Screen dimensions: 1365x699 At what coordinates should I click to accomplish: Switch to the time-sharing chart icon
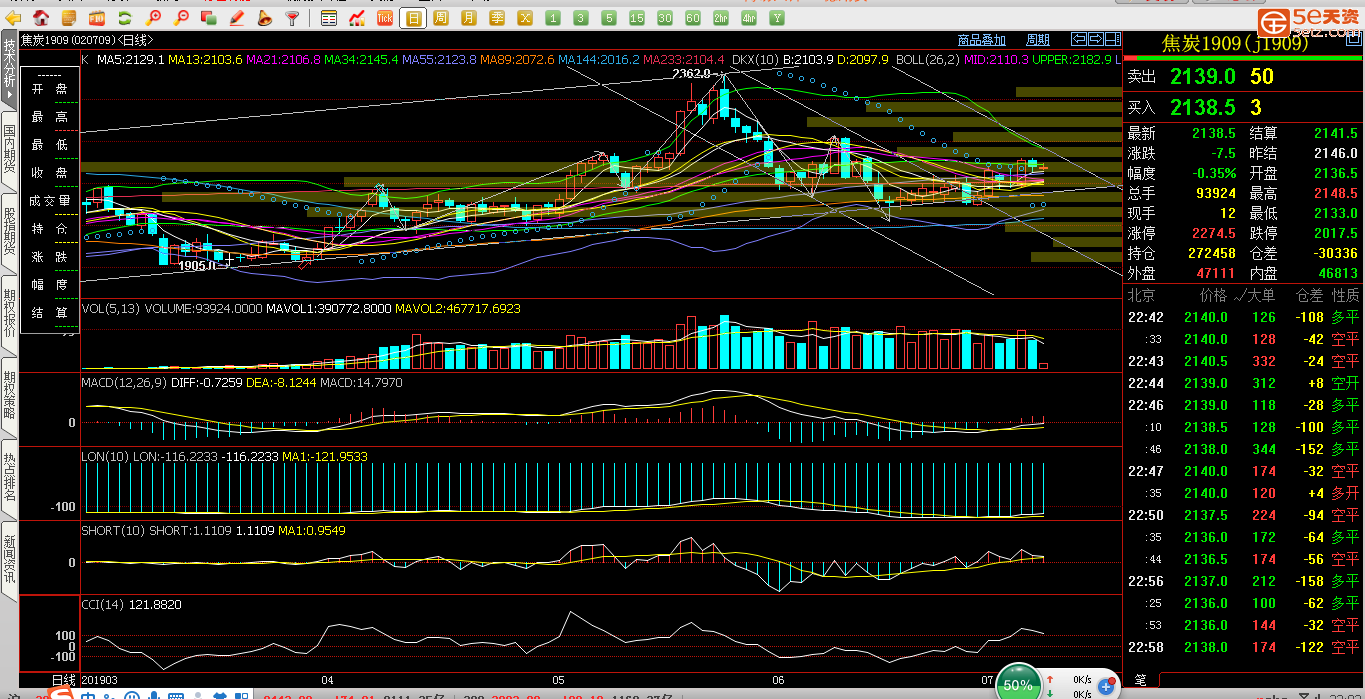coord(357,18)
